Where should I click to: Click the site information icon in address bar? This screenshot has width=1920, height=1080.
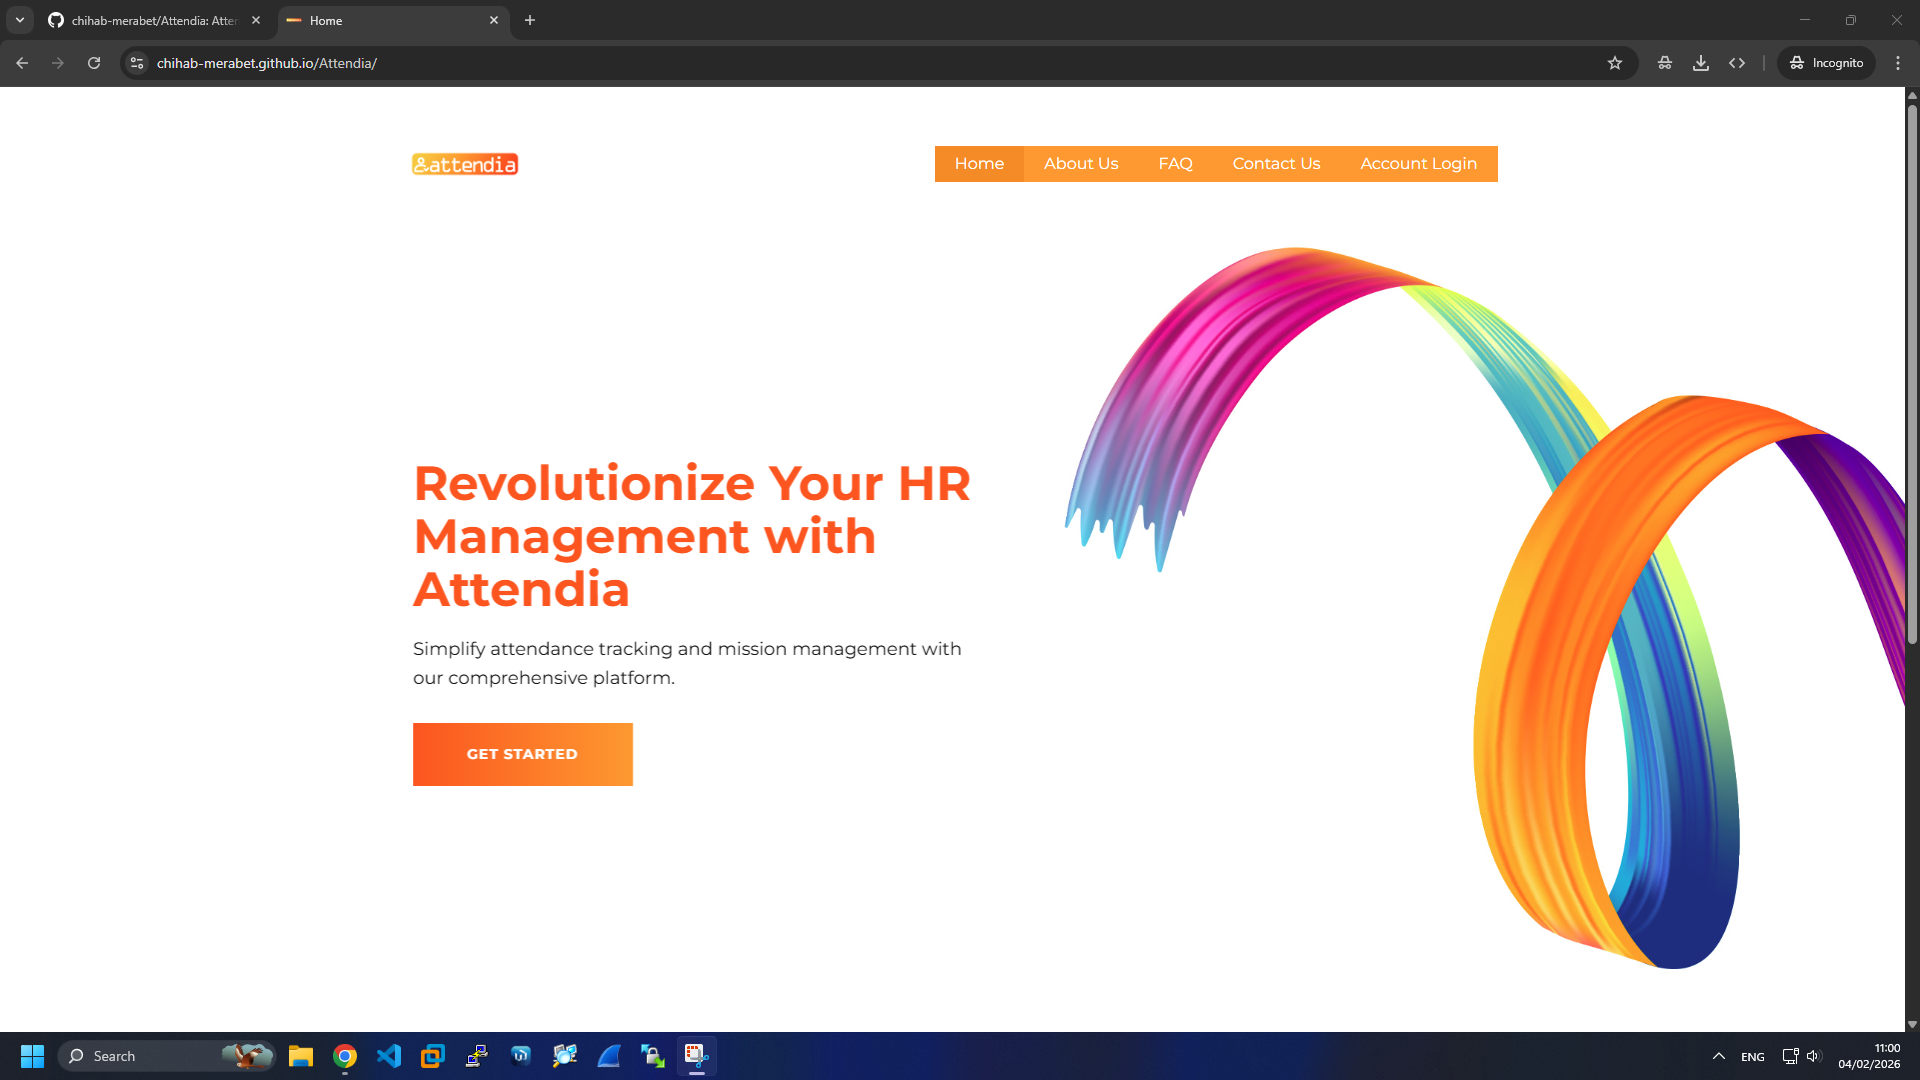(x=137, y=63)
